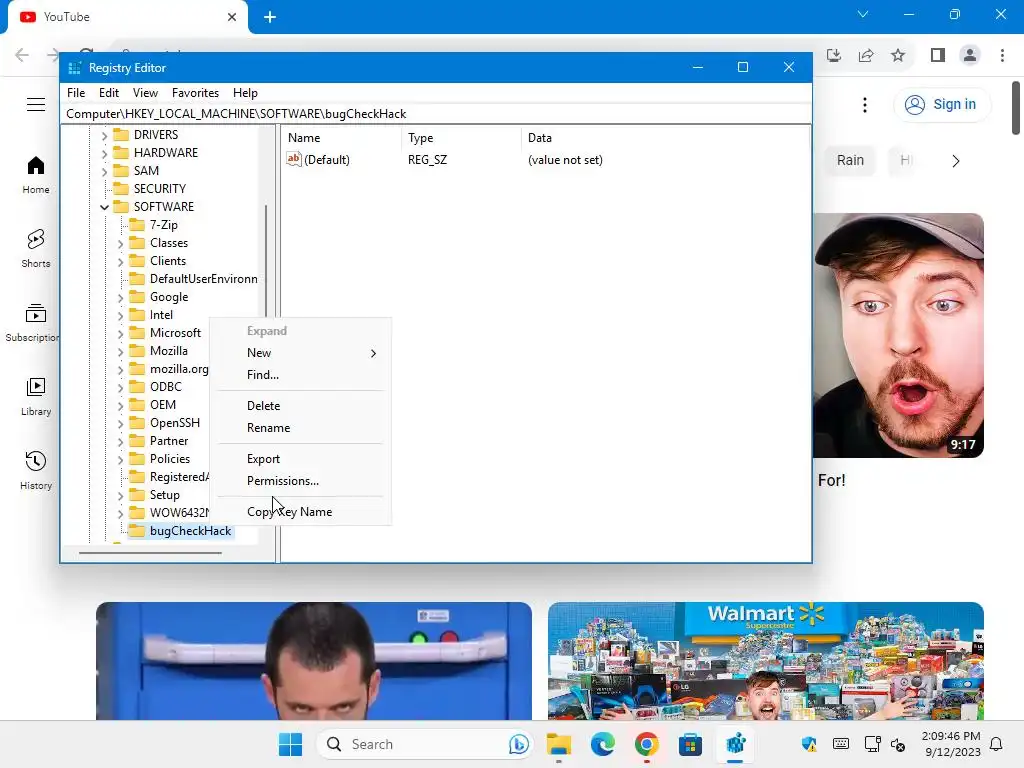Toggle the YouTube hamburger guide menu
This screenshot has height=768, width=1024.
click(36, 104)
